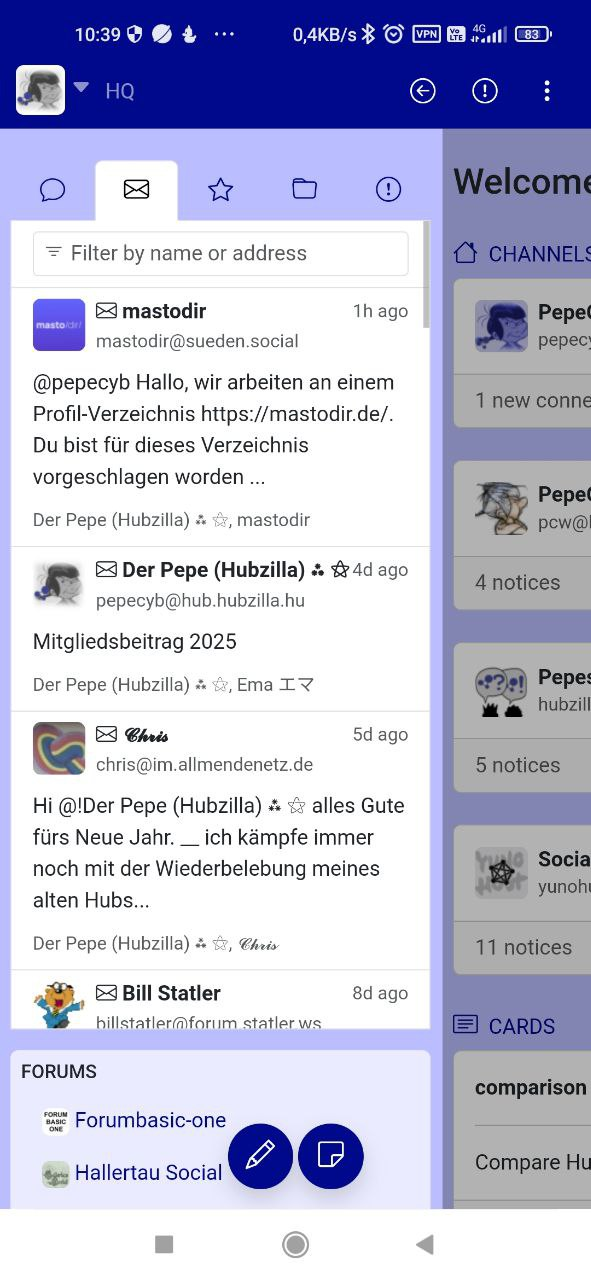Focus the Filter by name or address field

point(221,253)
